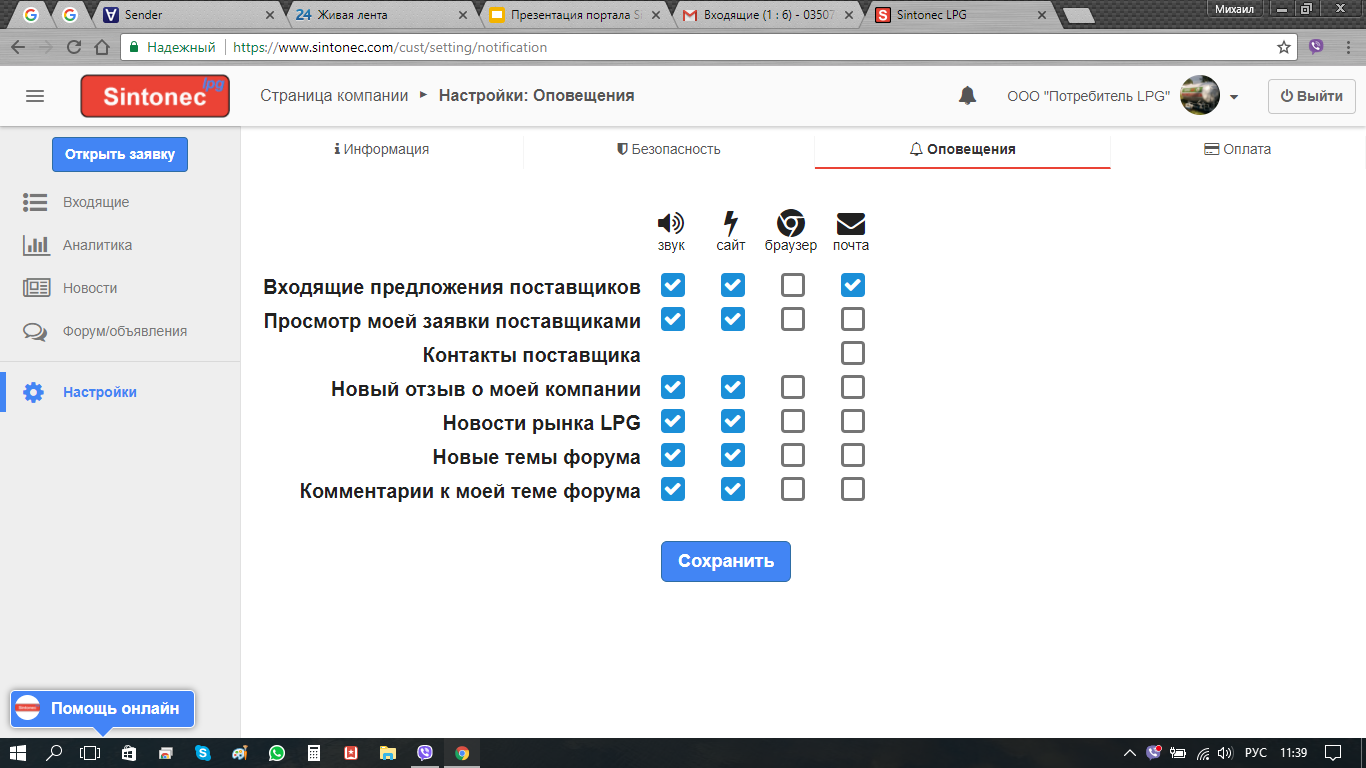1366x768 pixels.
Task: Click the sound speaker column icon
Action: tap(671, 224)
